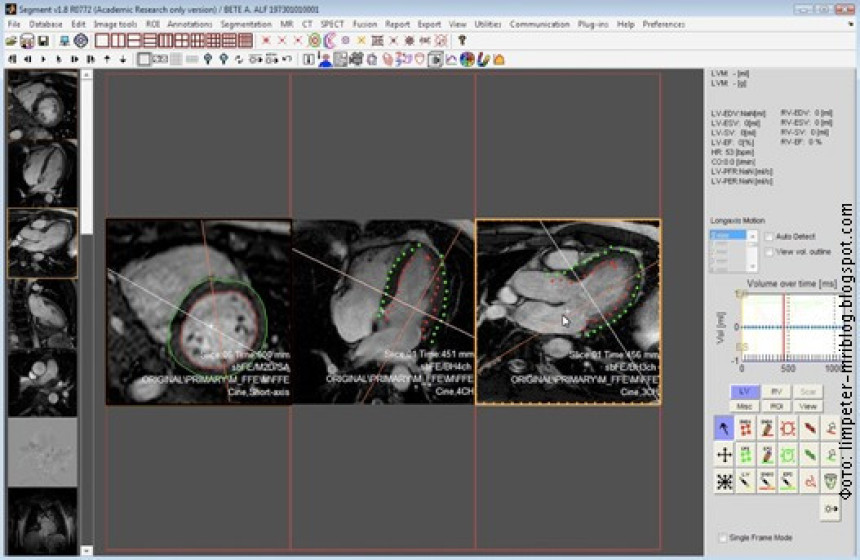
Task: Select the gray flow image thumbnail
Action: pyautogui.click(x=42, y=452)
